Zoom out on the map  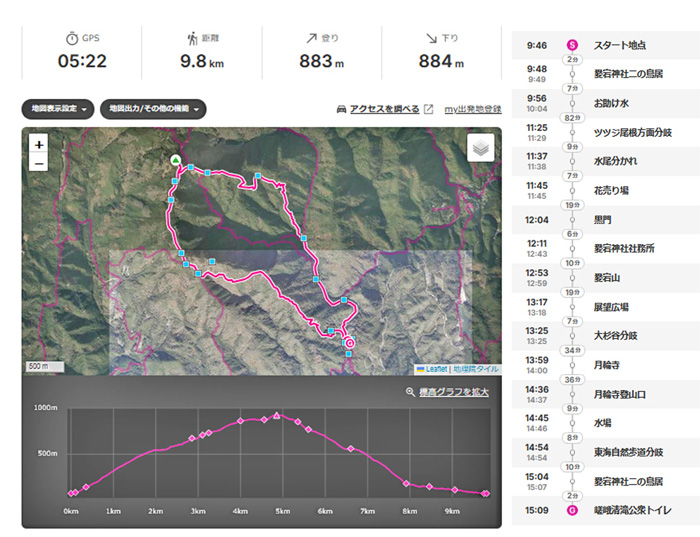(39, 164)
